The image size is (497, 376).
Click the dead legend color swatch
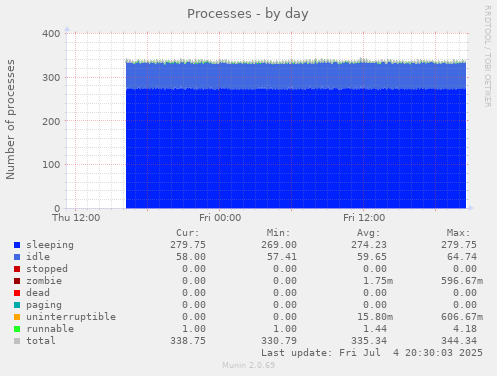coord(17,293)
